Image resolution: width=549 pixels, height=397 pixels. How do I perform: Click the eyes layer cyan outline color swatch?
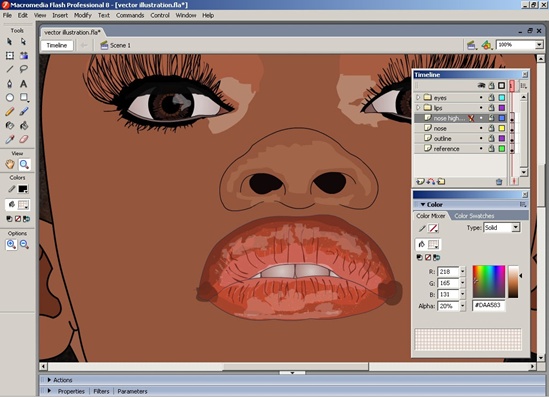coord(502,98)
